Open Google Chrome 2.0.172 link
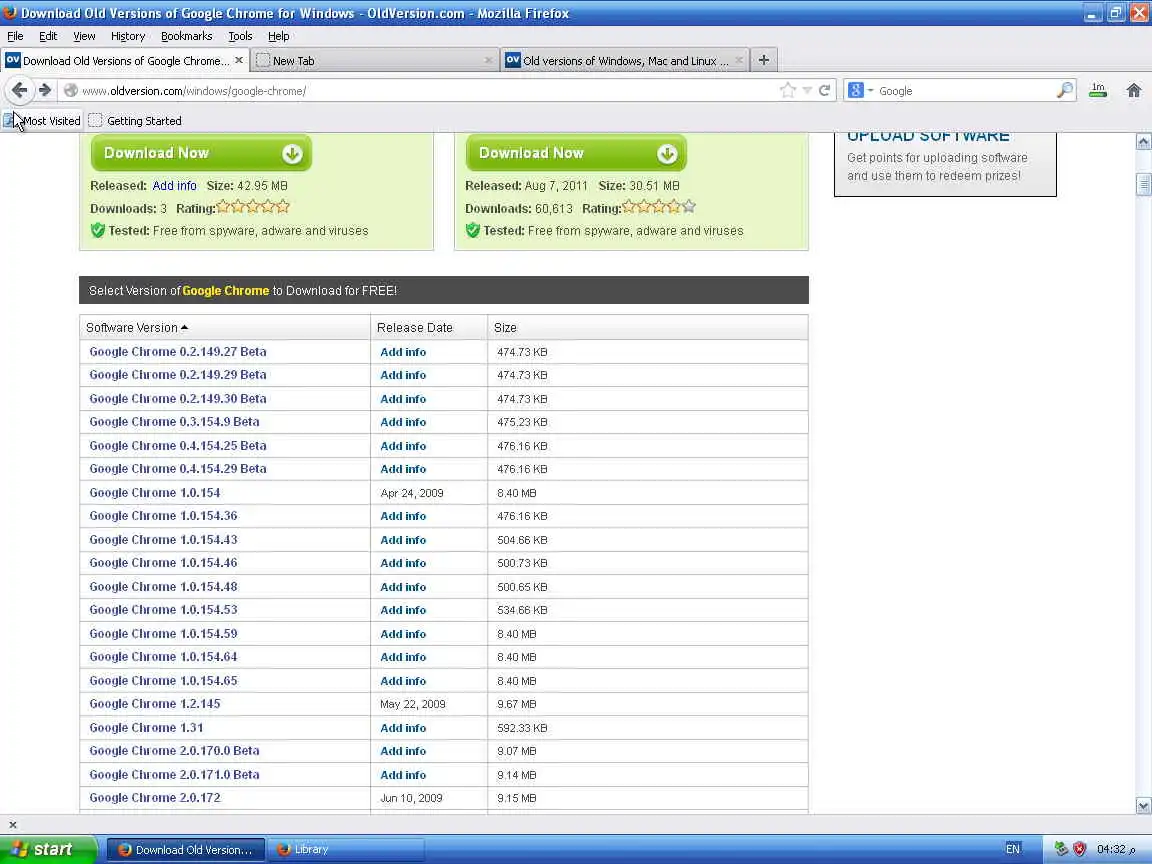Image resolution: width=1152 pixels, height=864 pixels. click(x=154, y=798)
